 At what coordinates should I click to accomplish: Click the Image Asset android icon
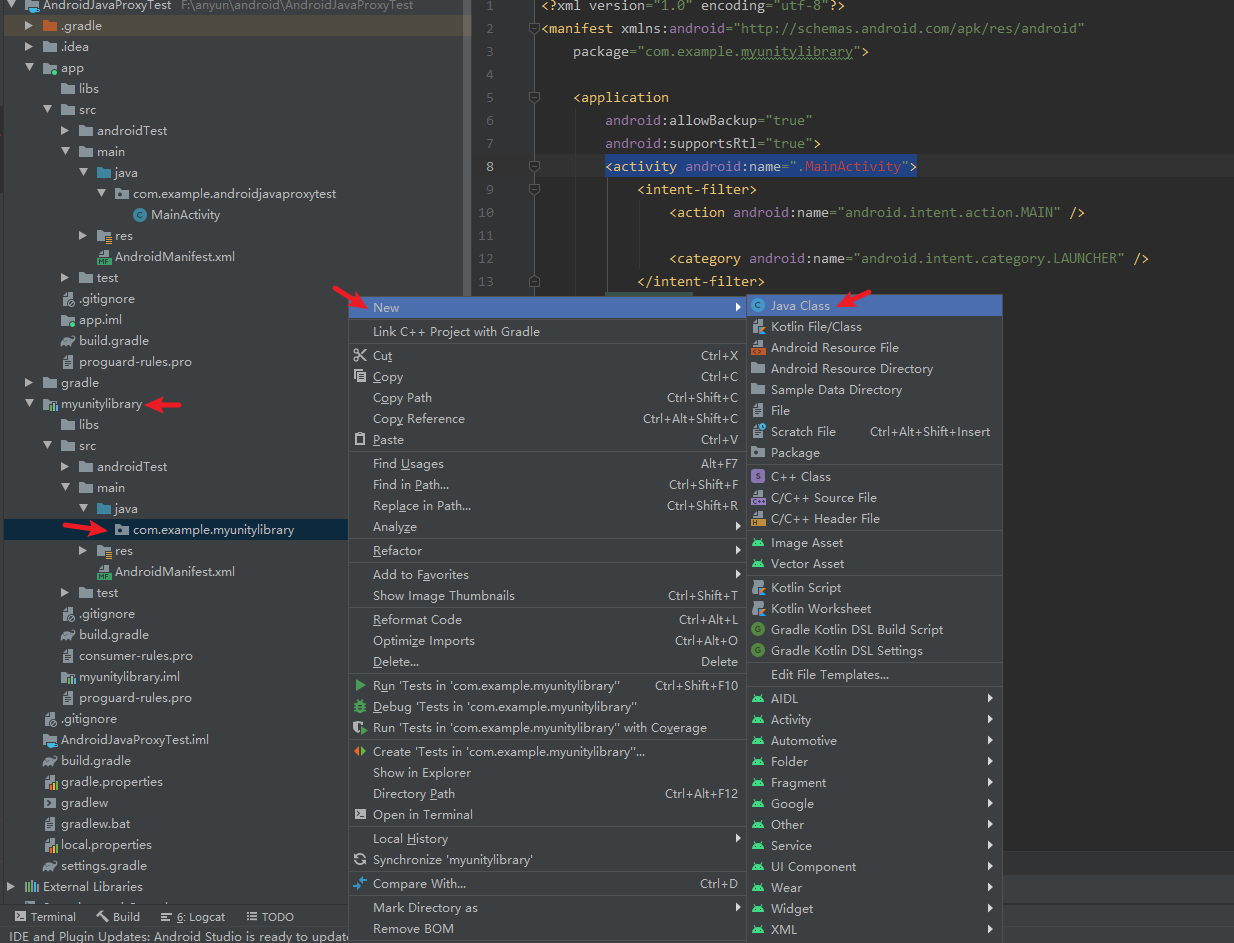[x=758, y=543]
